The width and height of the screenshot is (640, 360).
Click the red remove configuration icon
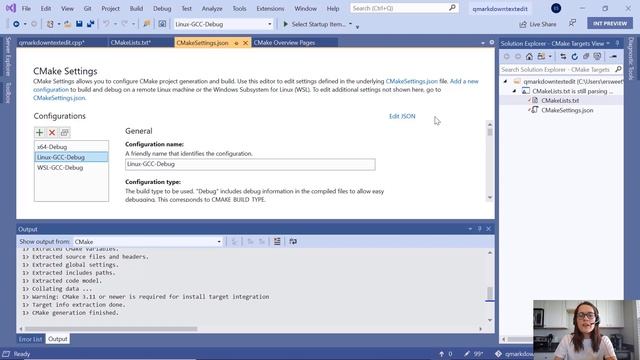pos(52,132)
